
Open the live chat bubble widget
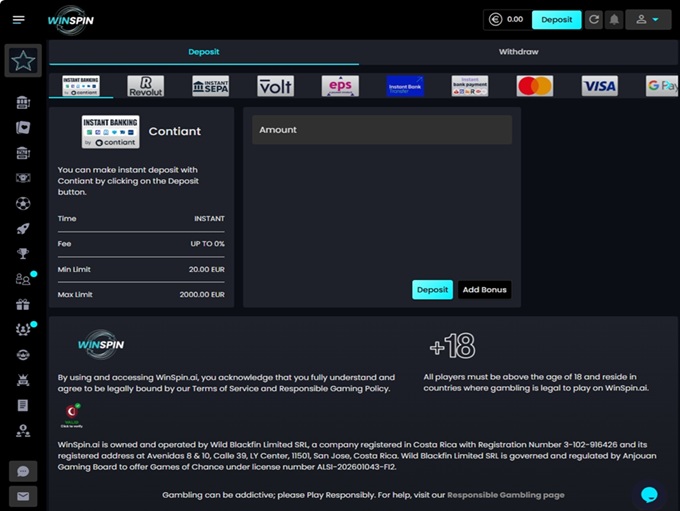(x=649, y=494)
